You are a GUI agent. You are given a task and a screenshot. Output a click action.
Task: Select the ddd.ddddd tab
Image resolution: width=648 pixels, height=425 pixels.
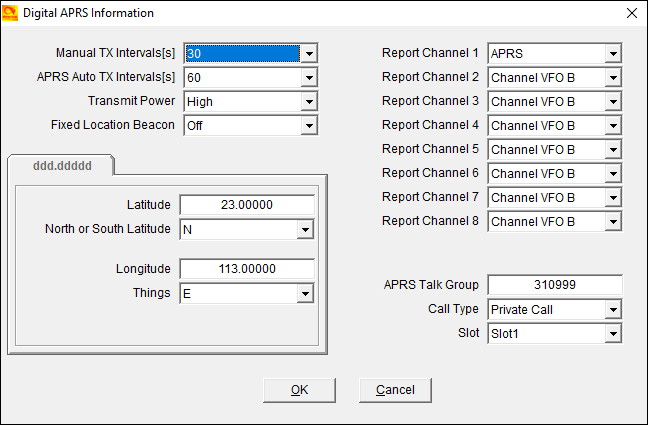(x=60, y=164)
